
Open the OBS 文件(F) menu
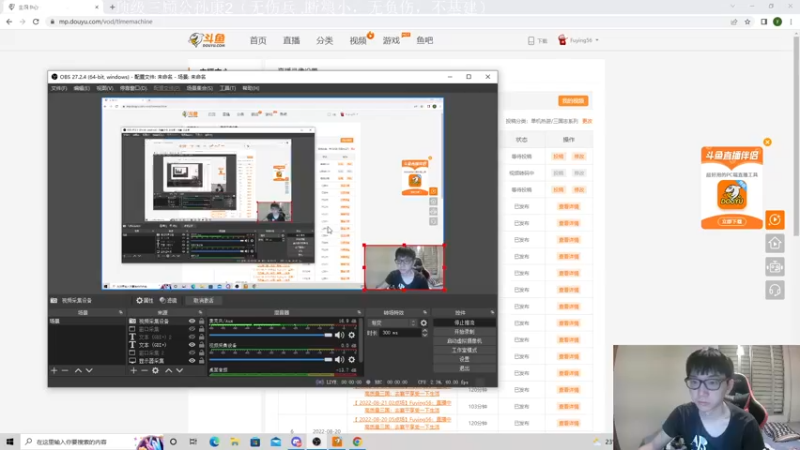pos(59,88)
